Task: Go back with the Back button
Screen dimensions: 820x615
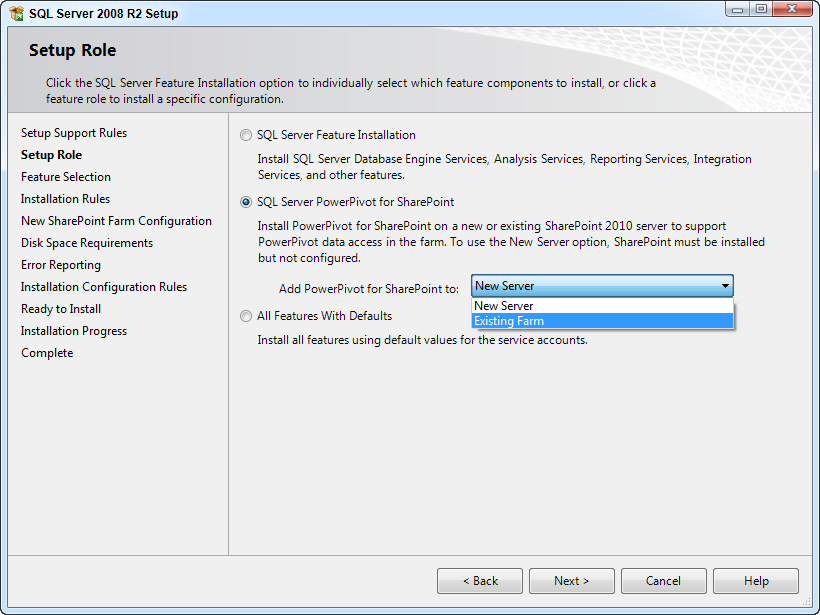Action: [480, 581]
